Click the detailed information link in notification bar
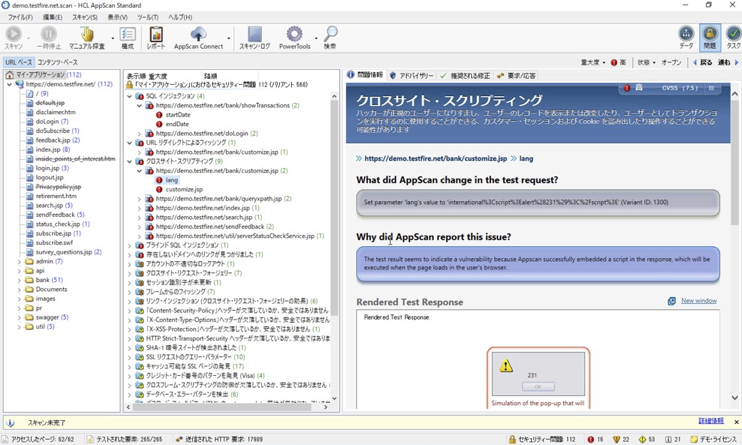Viewport: 742px width, 445px height. [711, 421]
